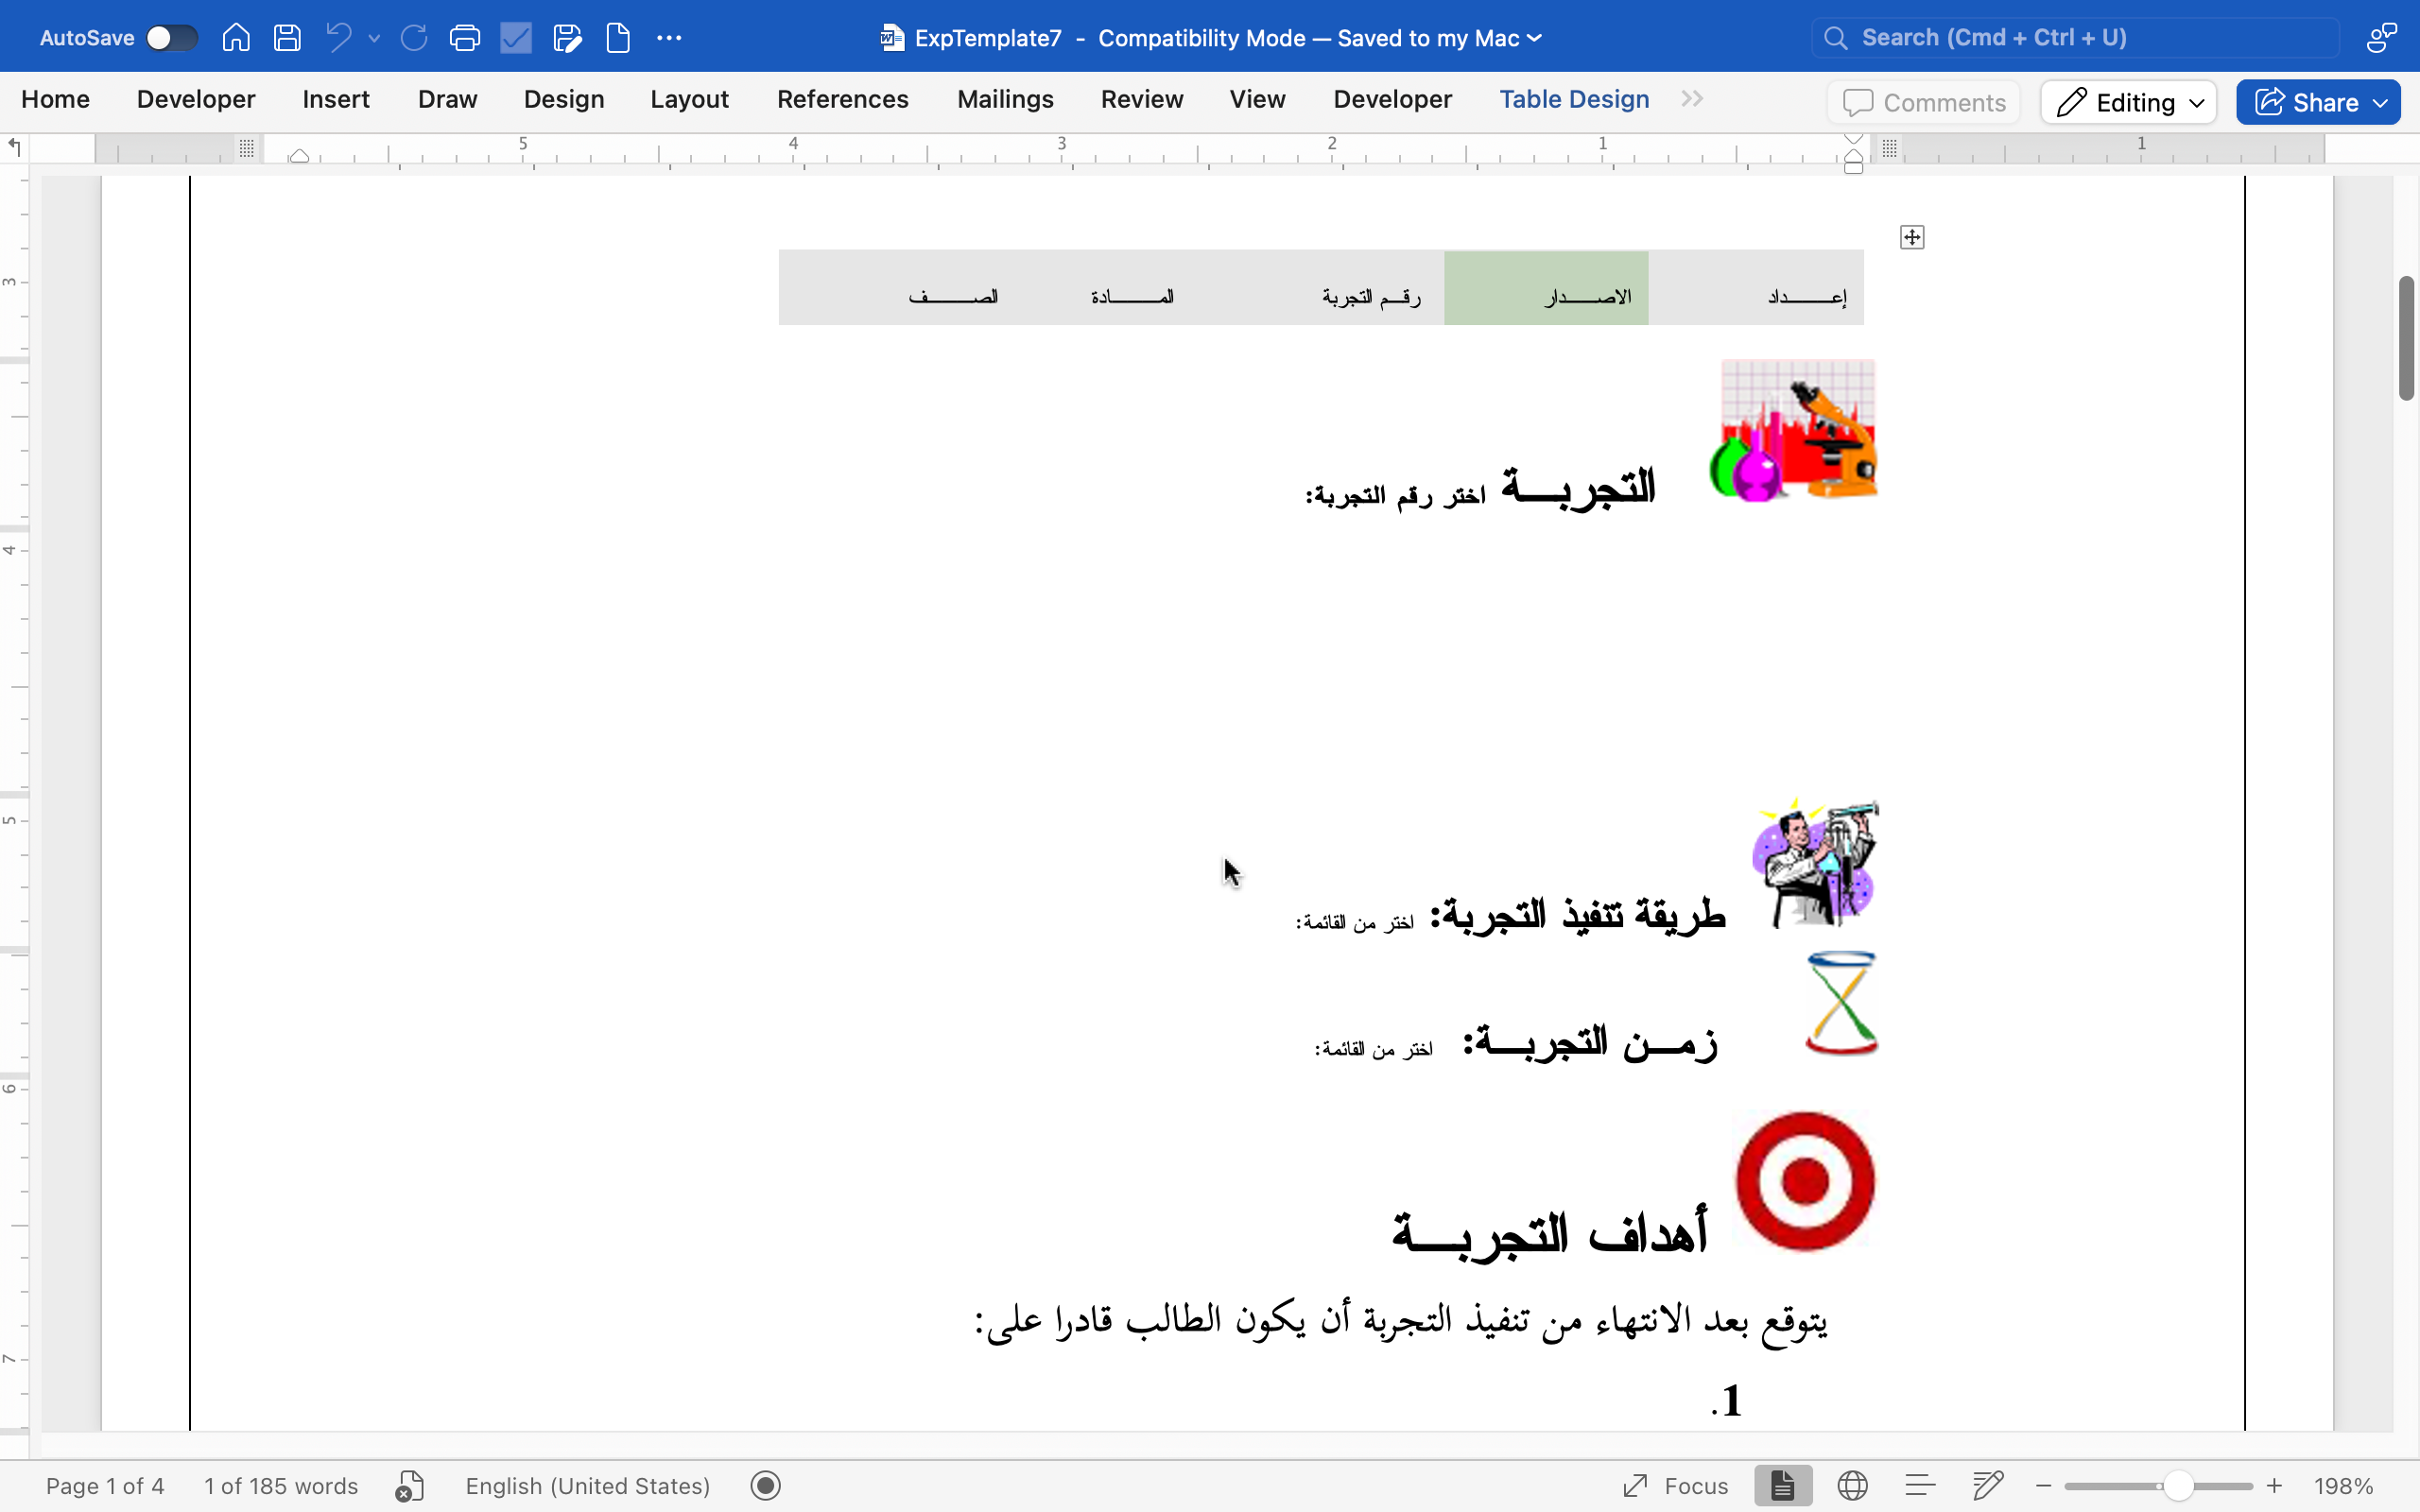This screenshot has height=1512, width=2420.
Task: Open the Table Design tab
Action: point(1574,99)
